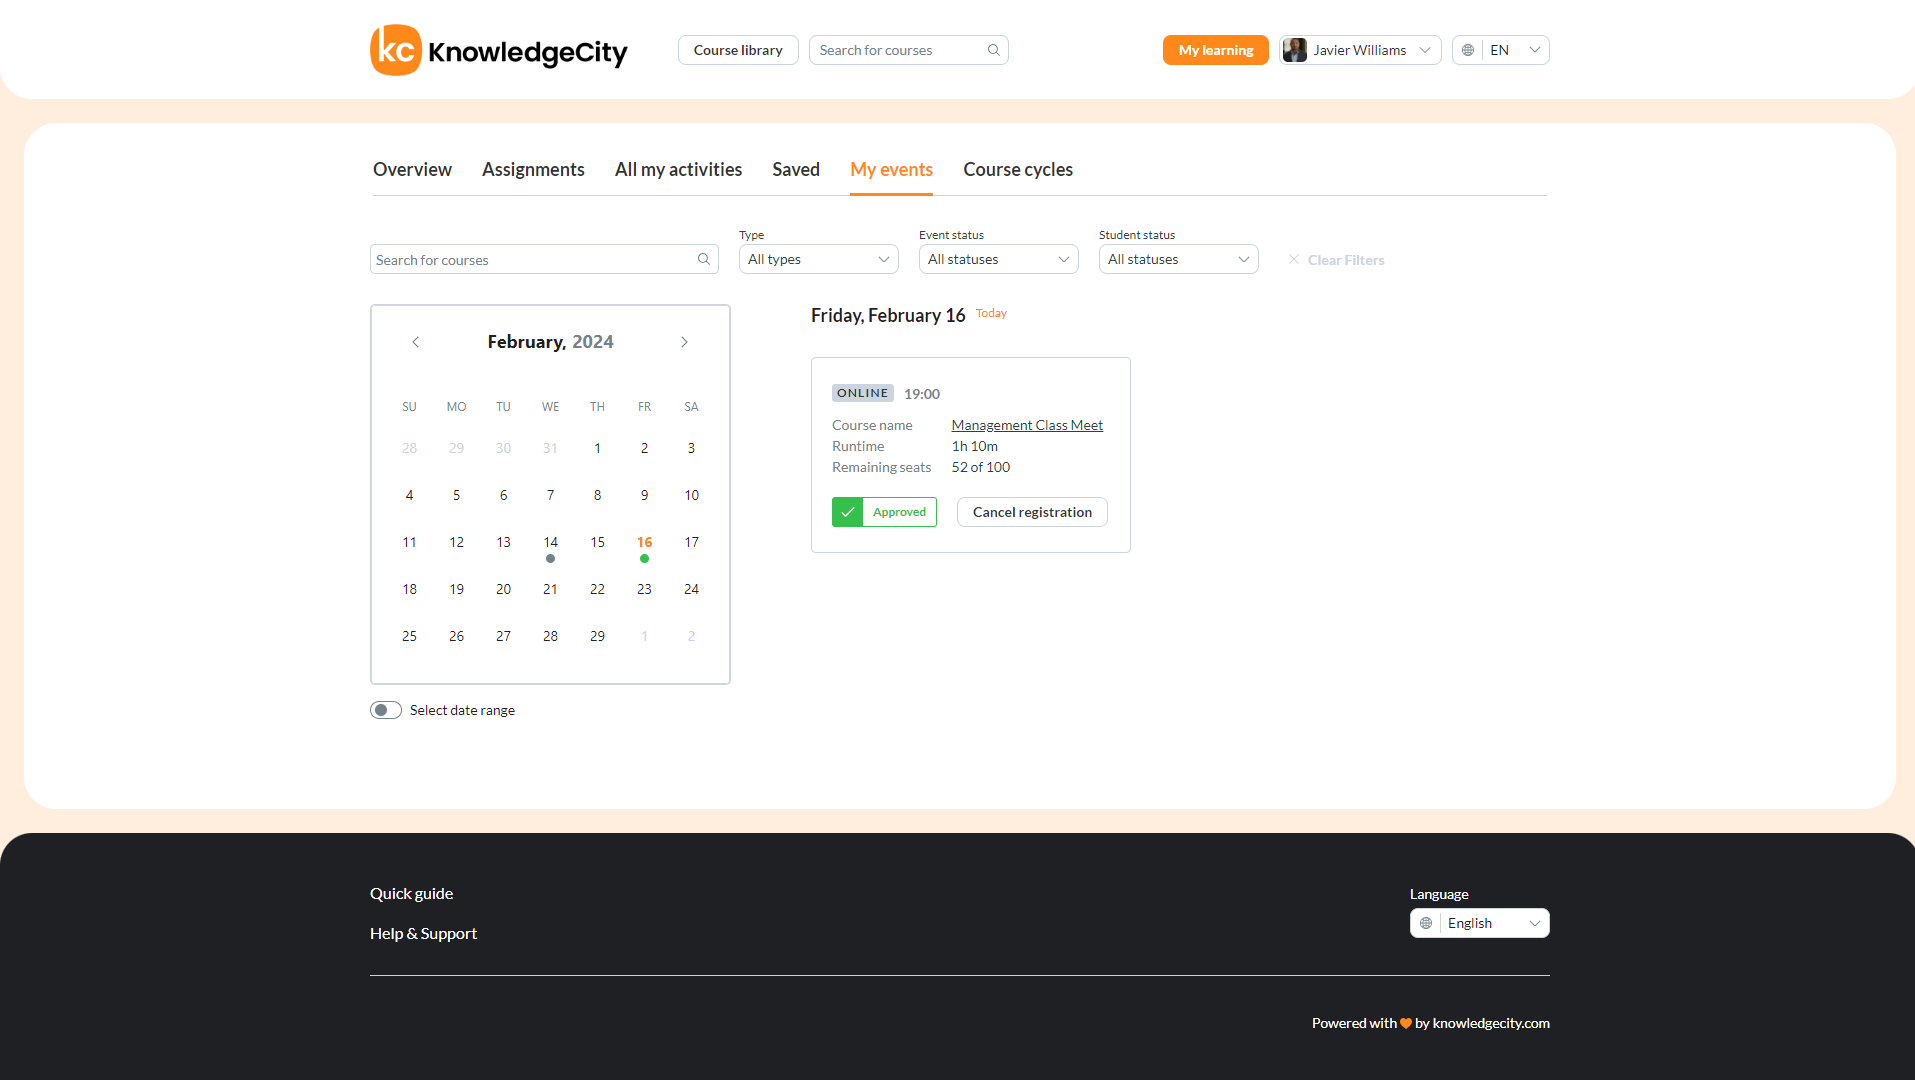The height and width of the screenshot is (1080, 1915).
Task: Open the Student status dropdown
Action: pos(1177,259)
